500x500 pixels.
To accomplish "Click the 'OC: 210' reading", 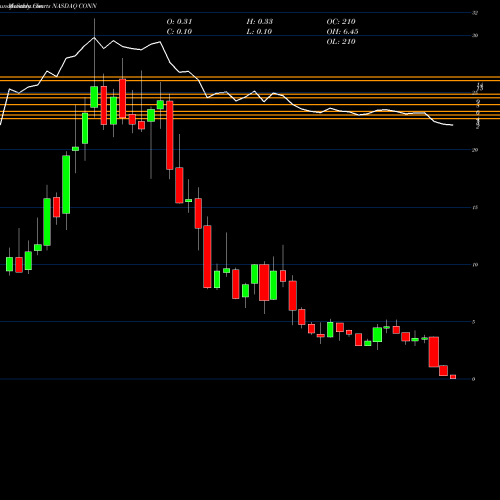I will (x=341, y=22).
